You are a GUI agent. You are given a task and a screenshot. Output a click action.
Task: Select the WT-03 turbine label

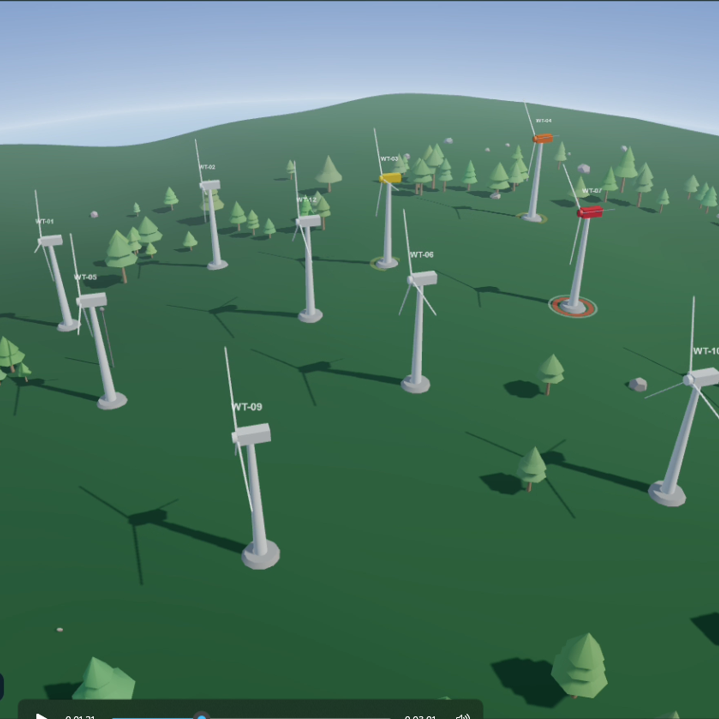(x=389, y=159)
